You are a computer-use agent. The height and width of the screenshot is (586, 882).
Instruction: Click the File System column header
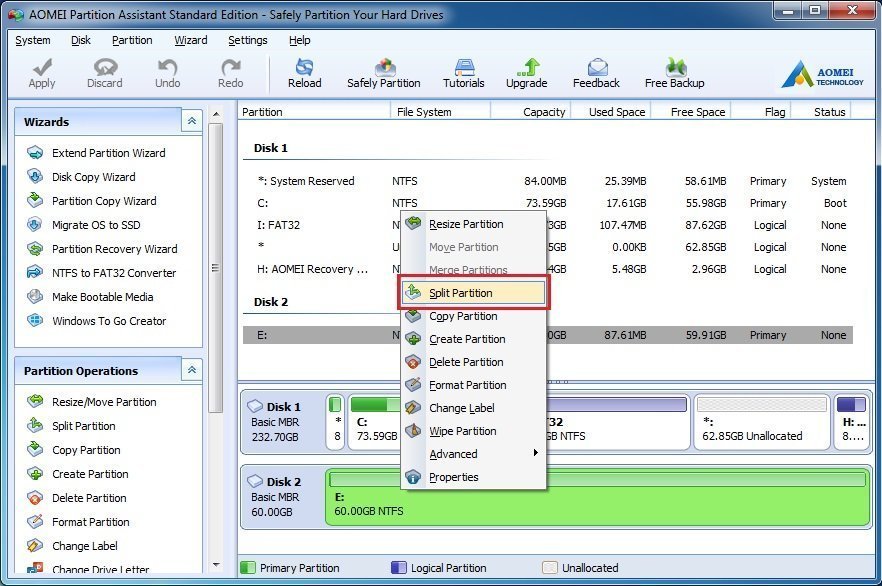[x=441, y=112]
